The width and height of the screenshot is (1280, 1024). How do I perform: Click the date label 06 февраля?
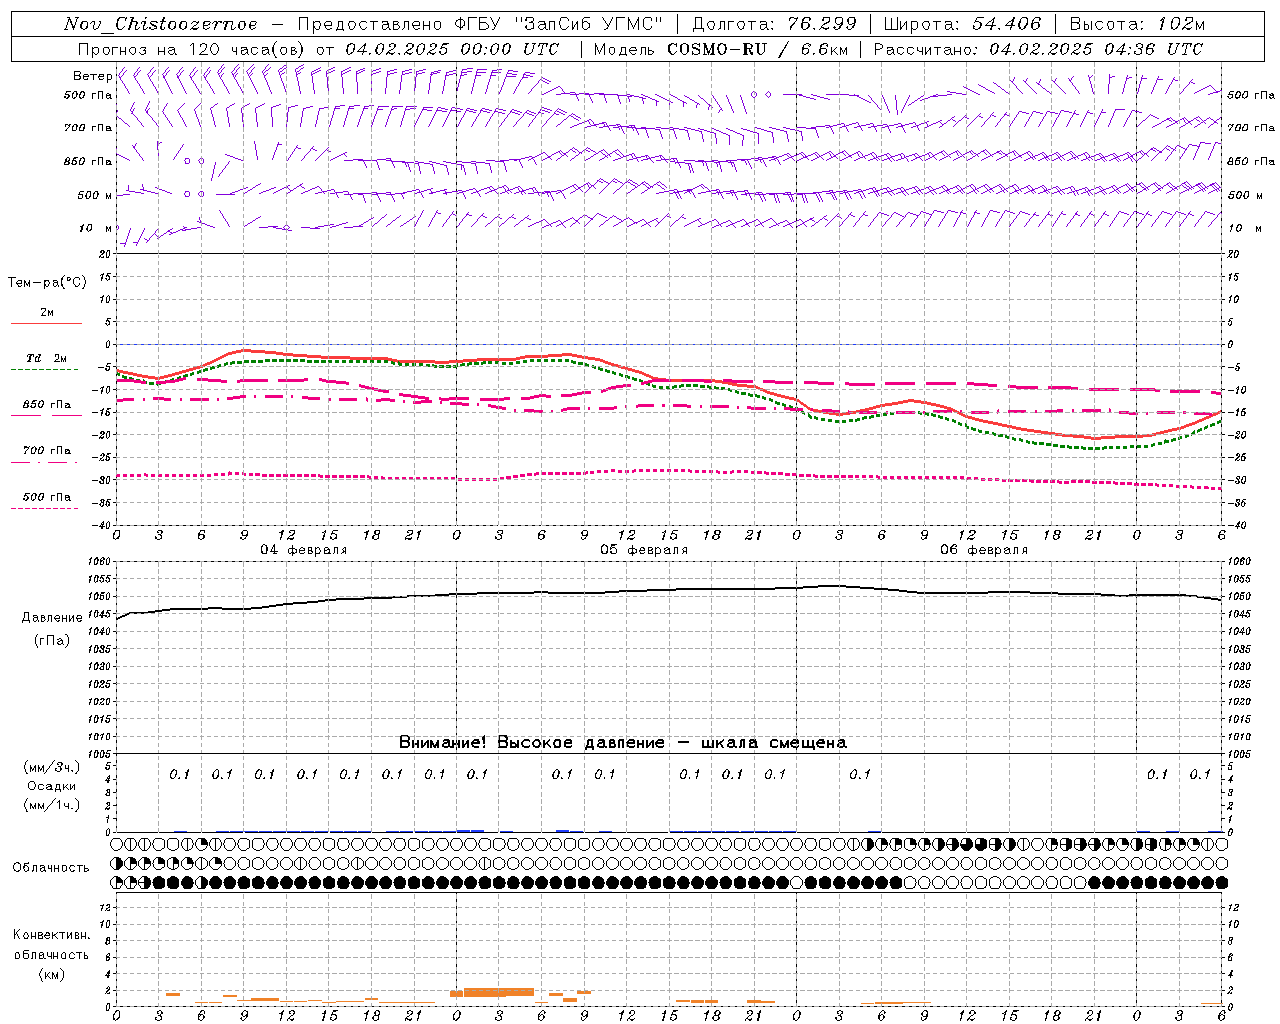[984, 550]
